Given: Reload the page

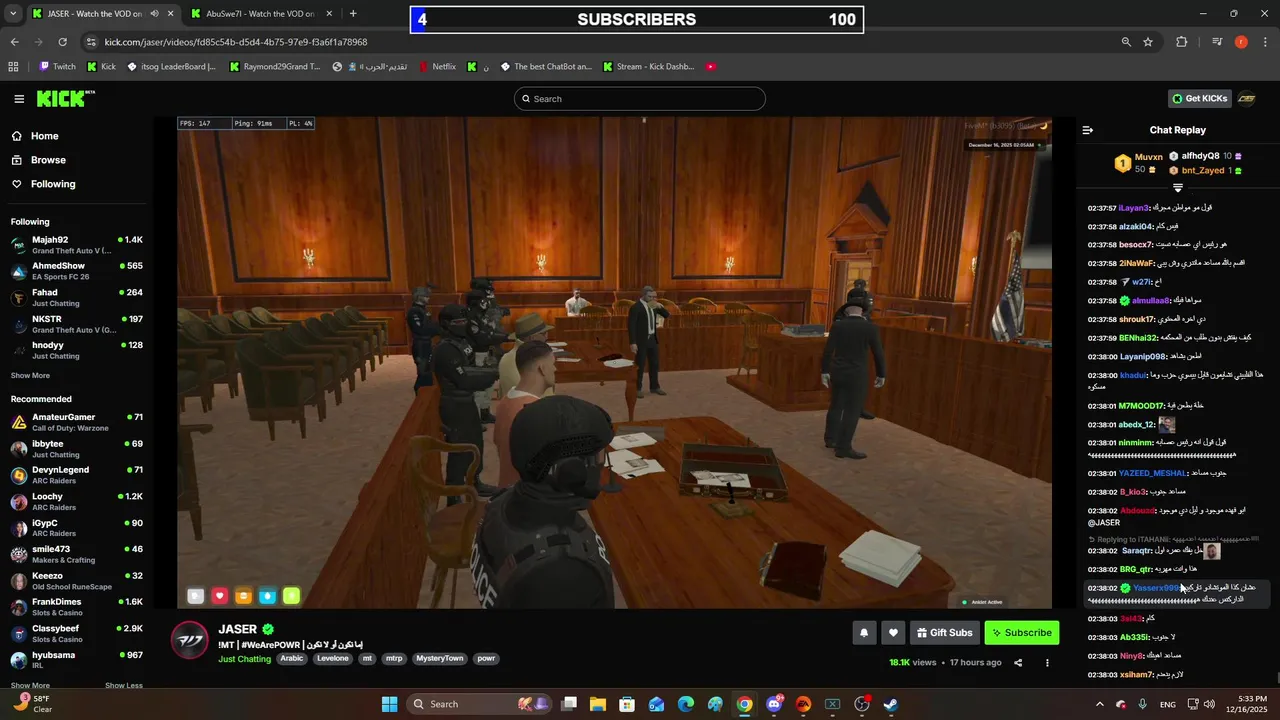Looking at the screenshot, I should point(62,42).
